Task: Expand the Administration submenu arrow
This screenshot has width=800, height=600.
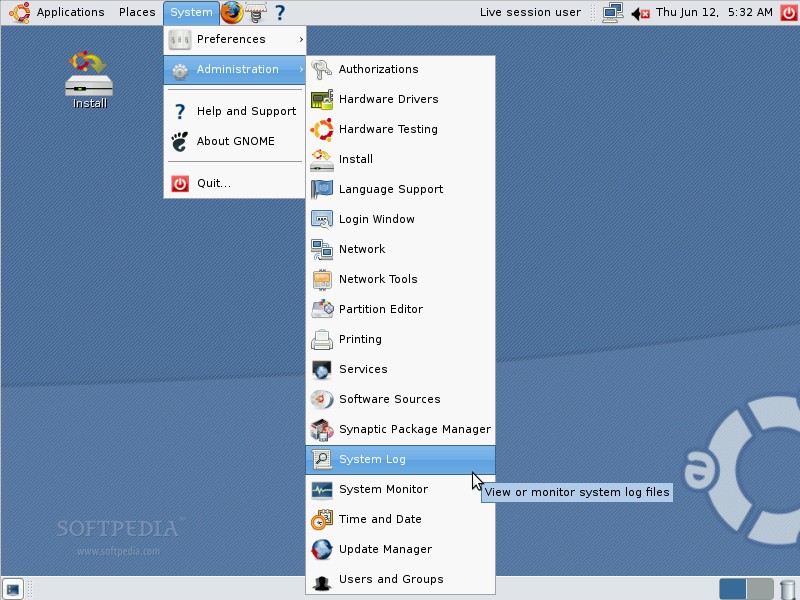Action: (299, 70)
